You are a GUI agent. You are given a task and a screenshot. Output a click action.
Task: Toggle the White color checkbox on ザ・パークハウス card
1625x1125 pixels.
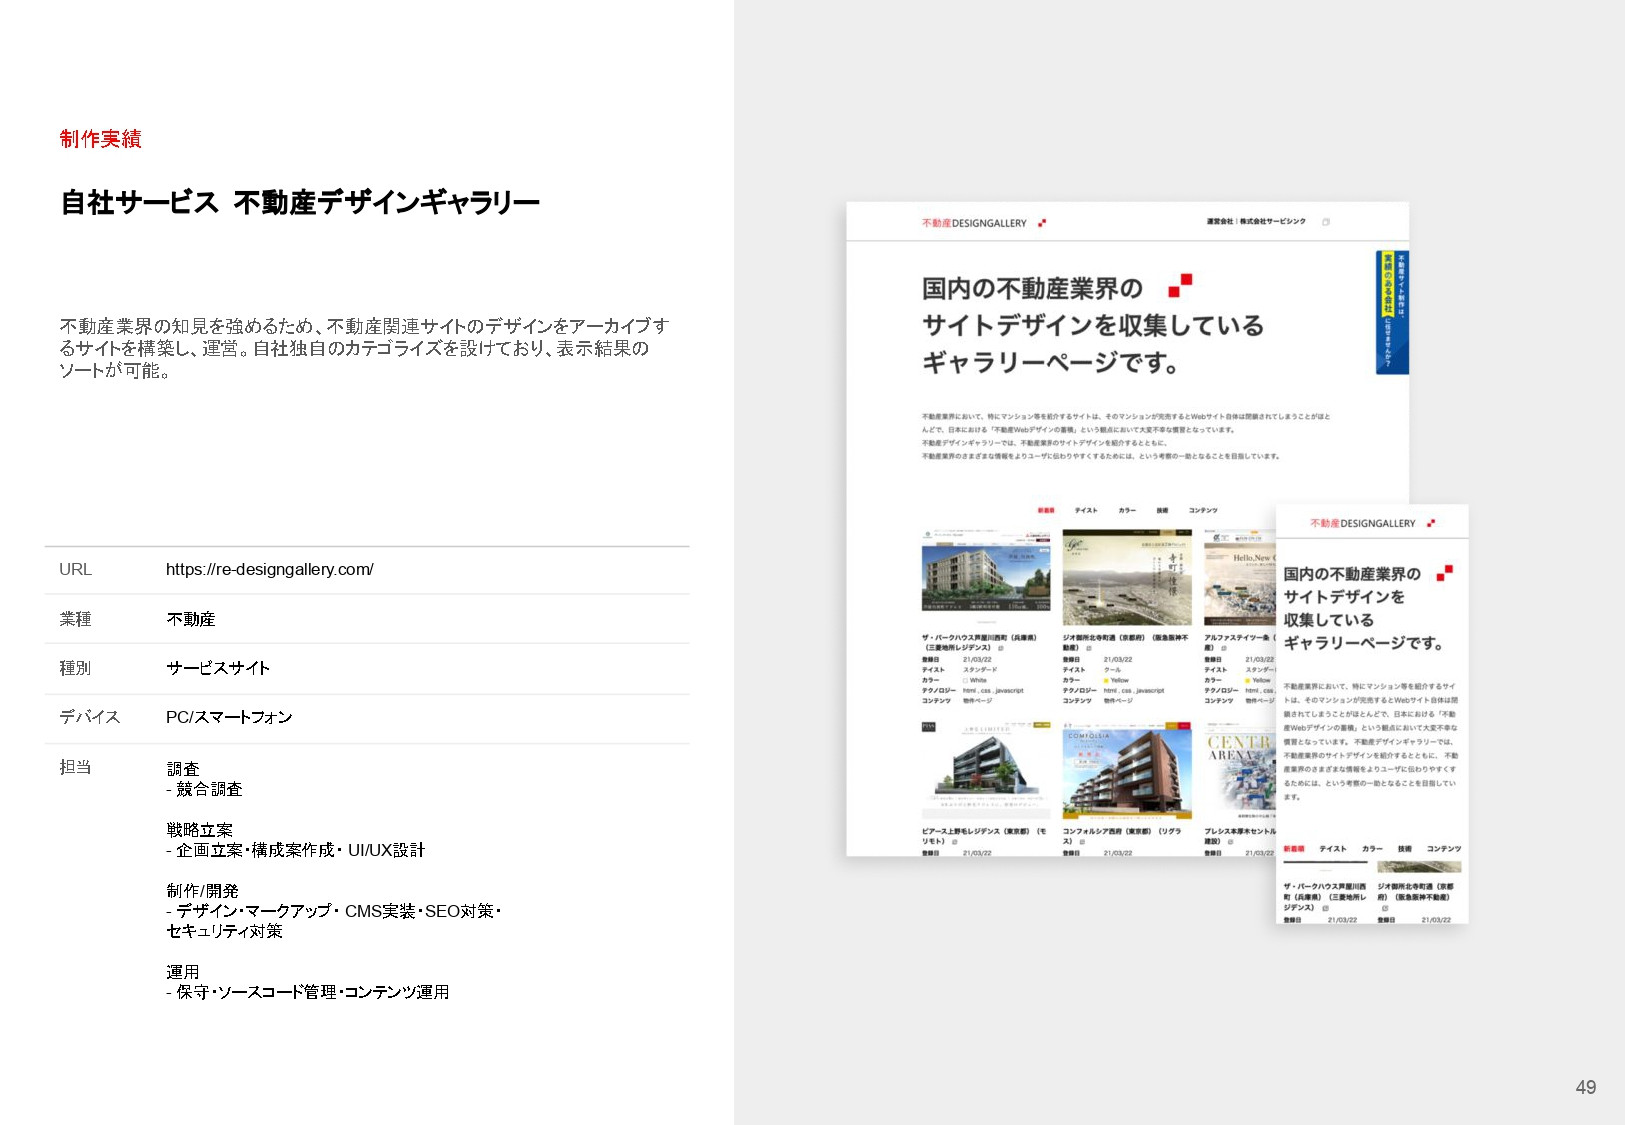pos(965,680)
